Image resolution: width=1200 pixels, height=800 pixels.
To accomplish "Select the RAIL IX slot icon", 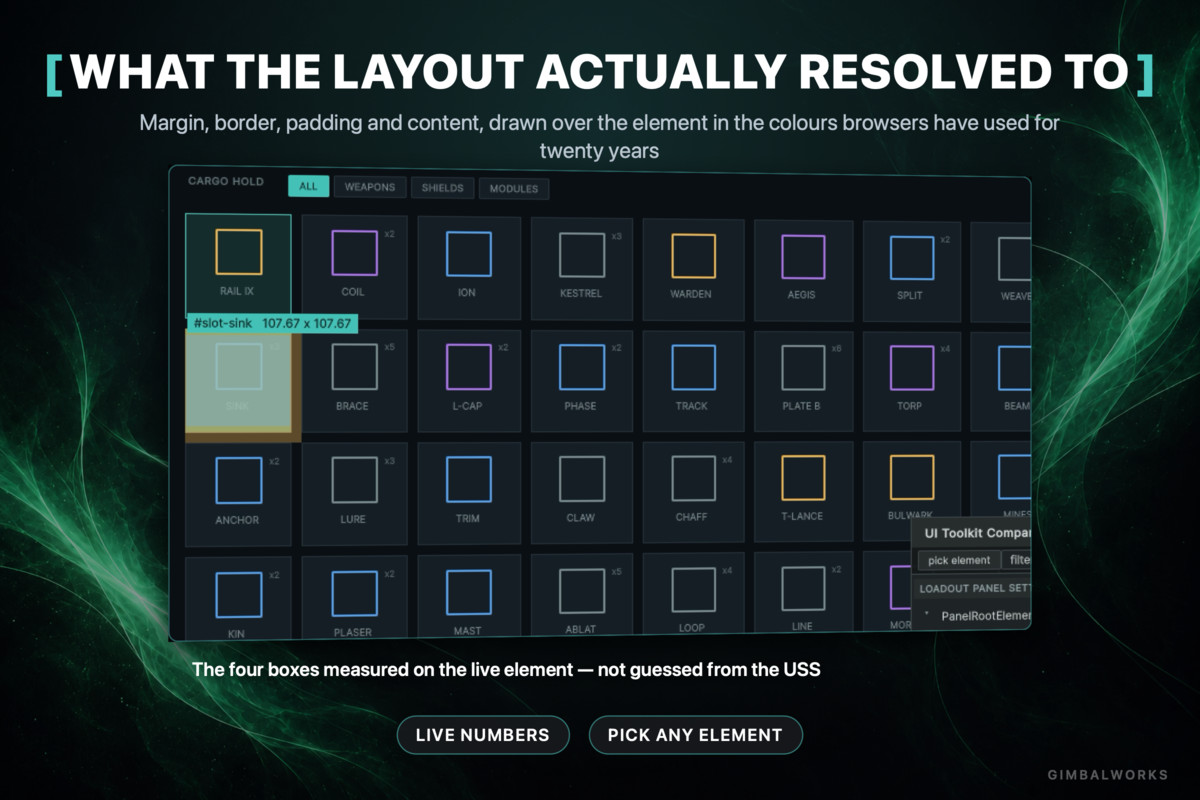I will (x=239, y=251).
